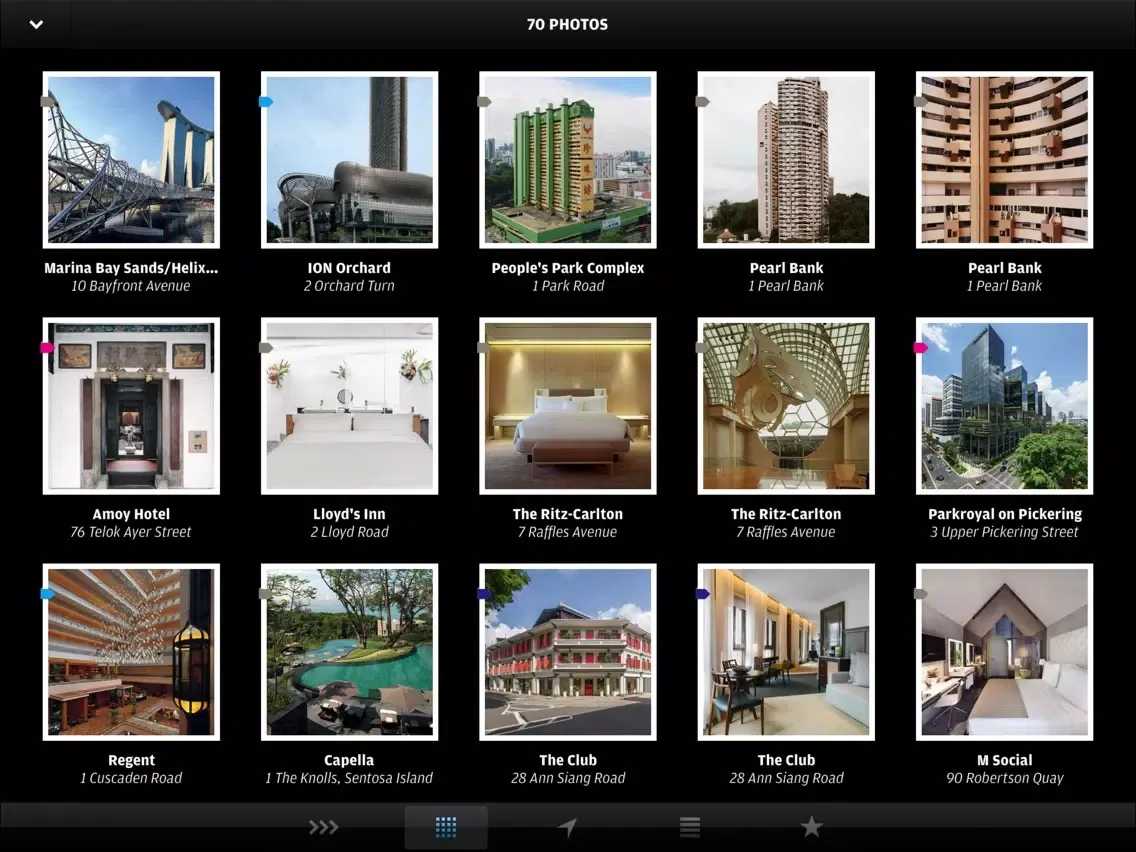
Task: Open the Lloyd's Inn bedroom photo
Action: point(349,406)
